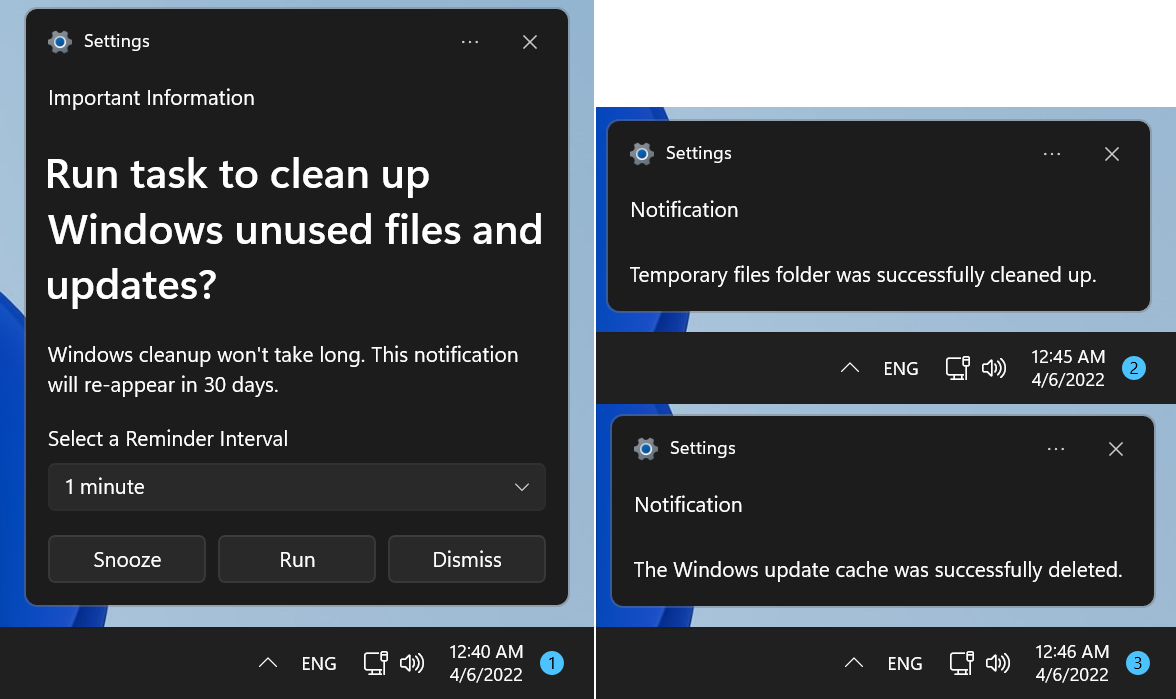The width and height of the screenshot is (1176, 699).
Task: Click volume icon in 12:40 AM taskbar
Action: 412,663
